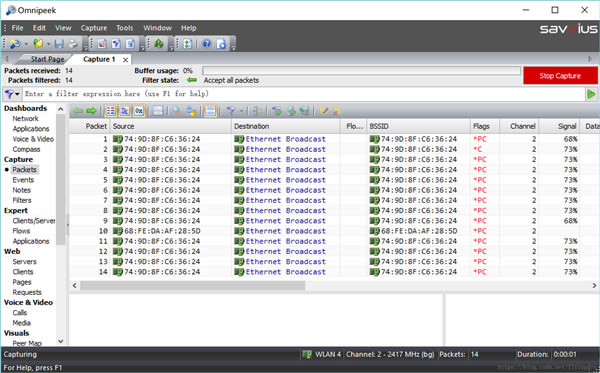600x373 pixels.
Task: Open the filter funnel dropdown beside expression box
Action: pyautogui.click(x=12, y=94)
